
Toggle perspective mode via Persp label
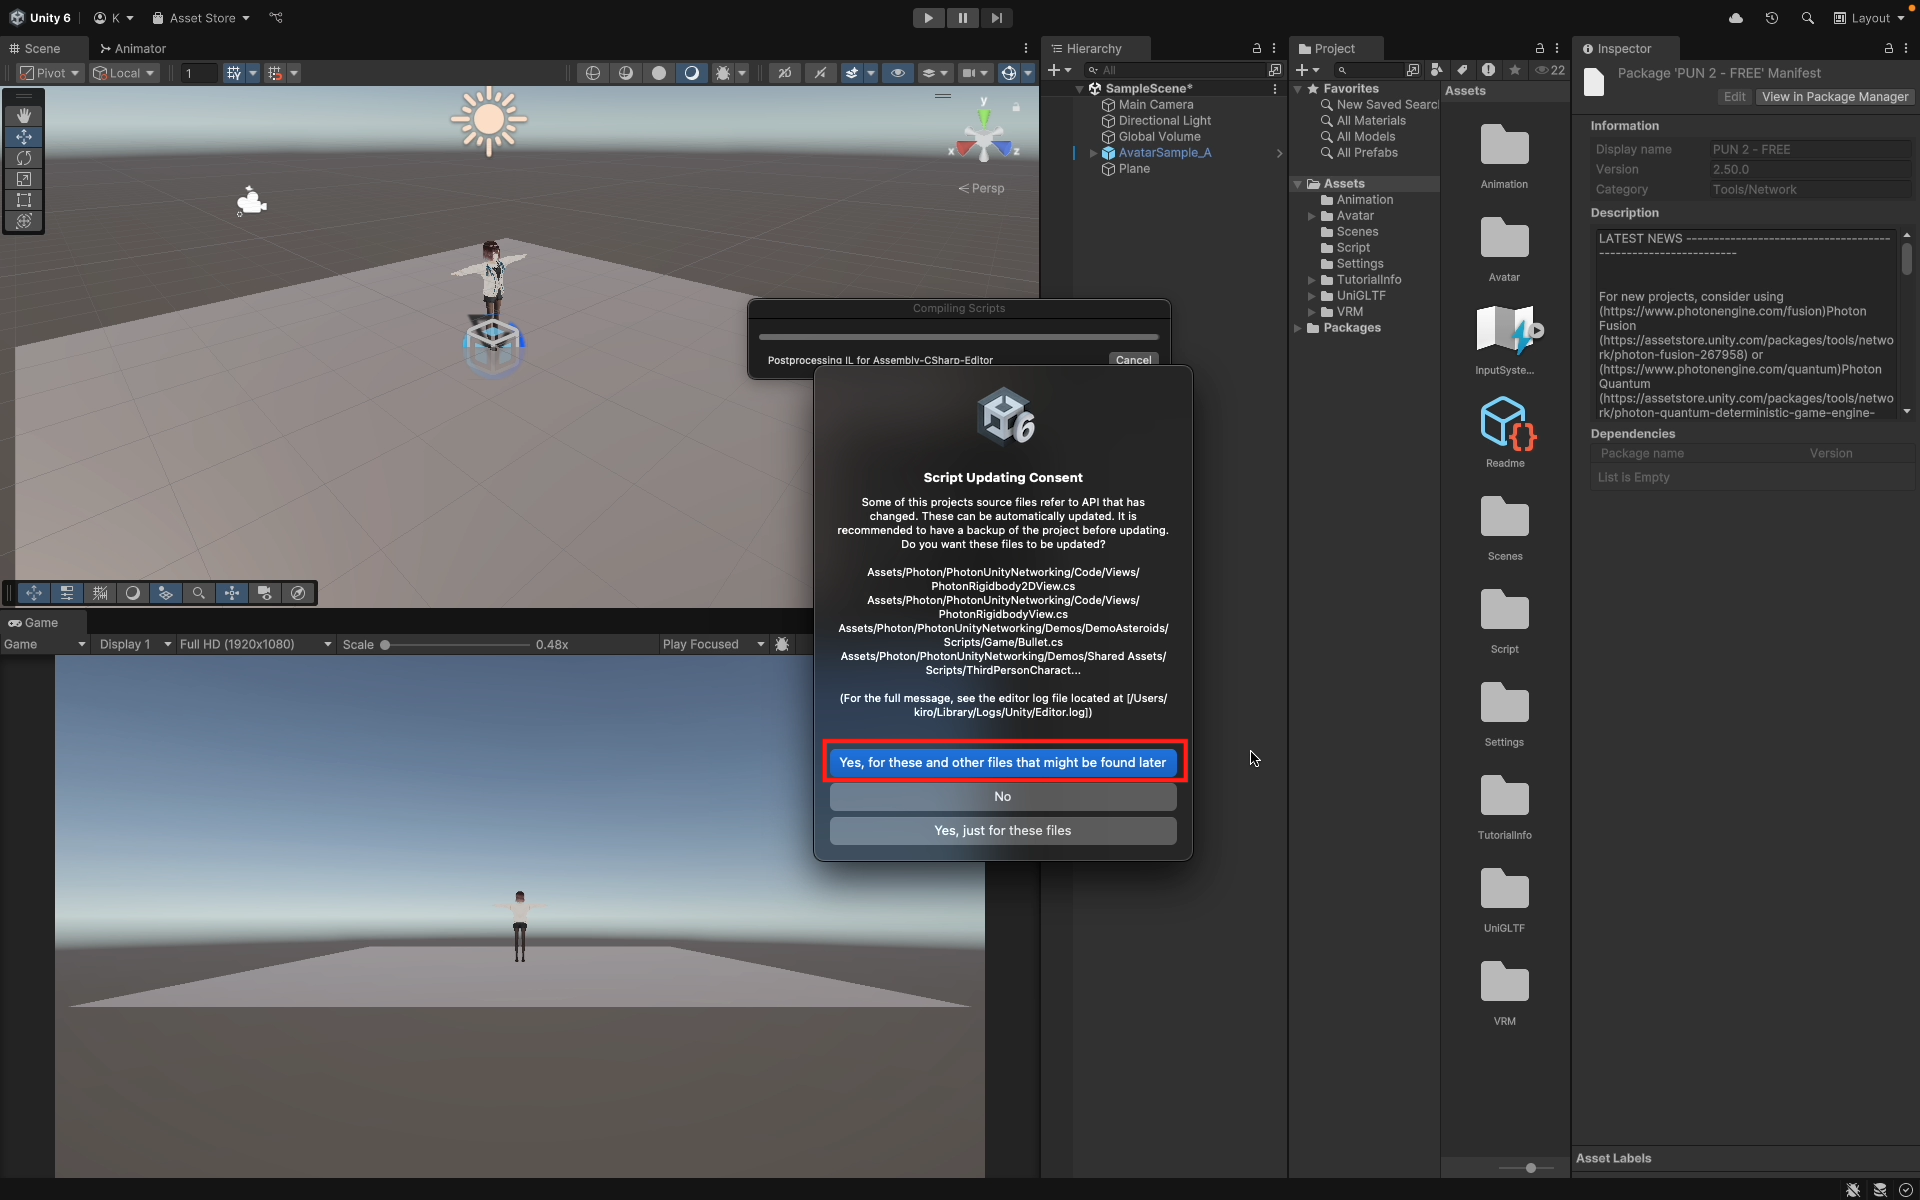[981, 188]
